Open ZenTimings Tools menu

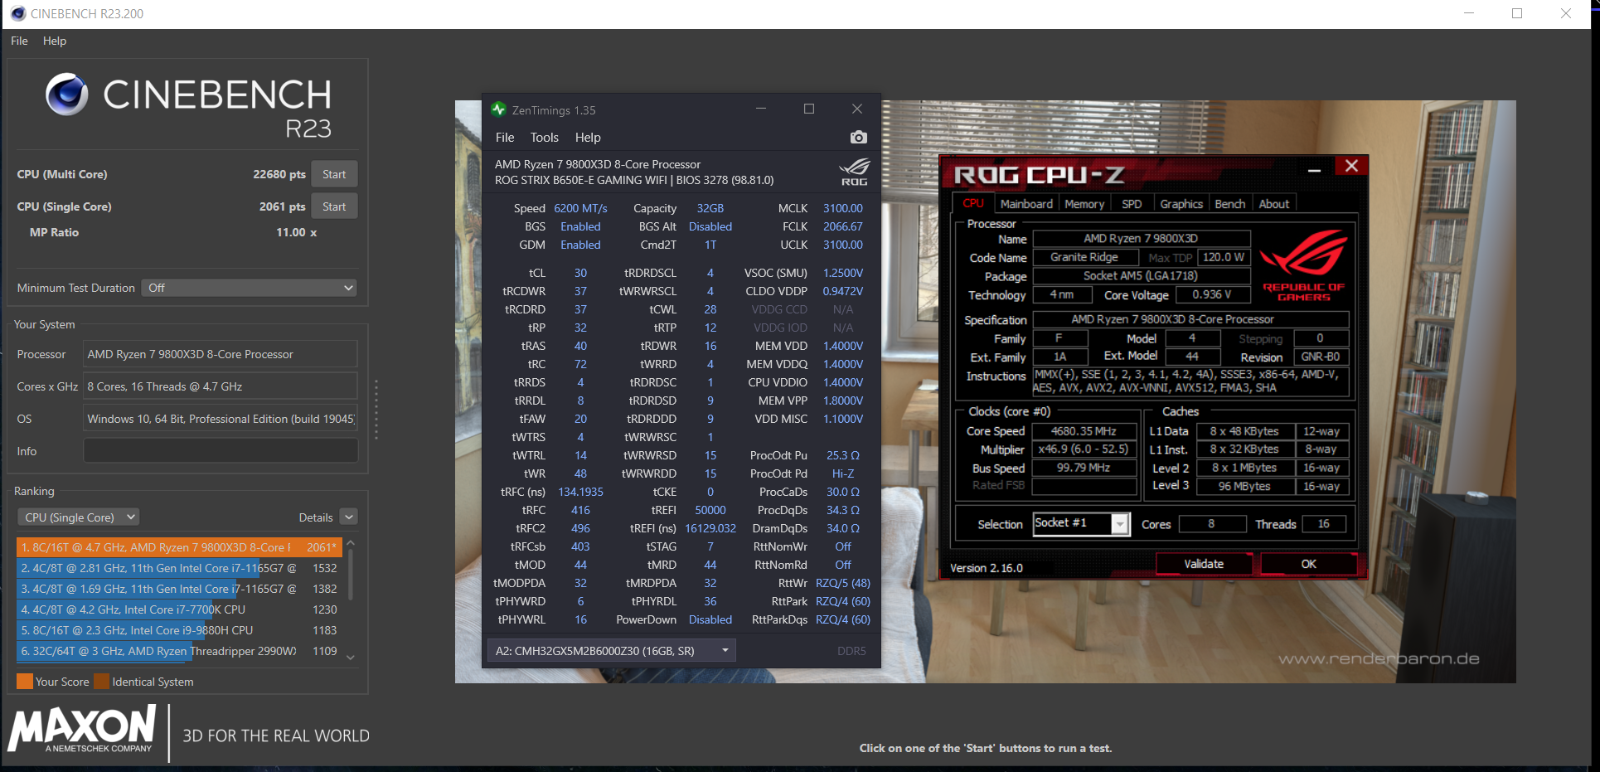click(x=544, y=138)
